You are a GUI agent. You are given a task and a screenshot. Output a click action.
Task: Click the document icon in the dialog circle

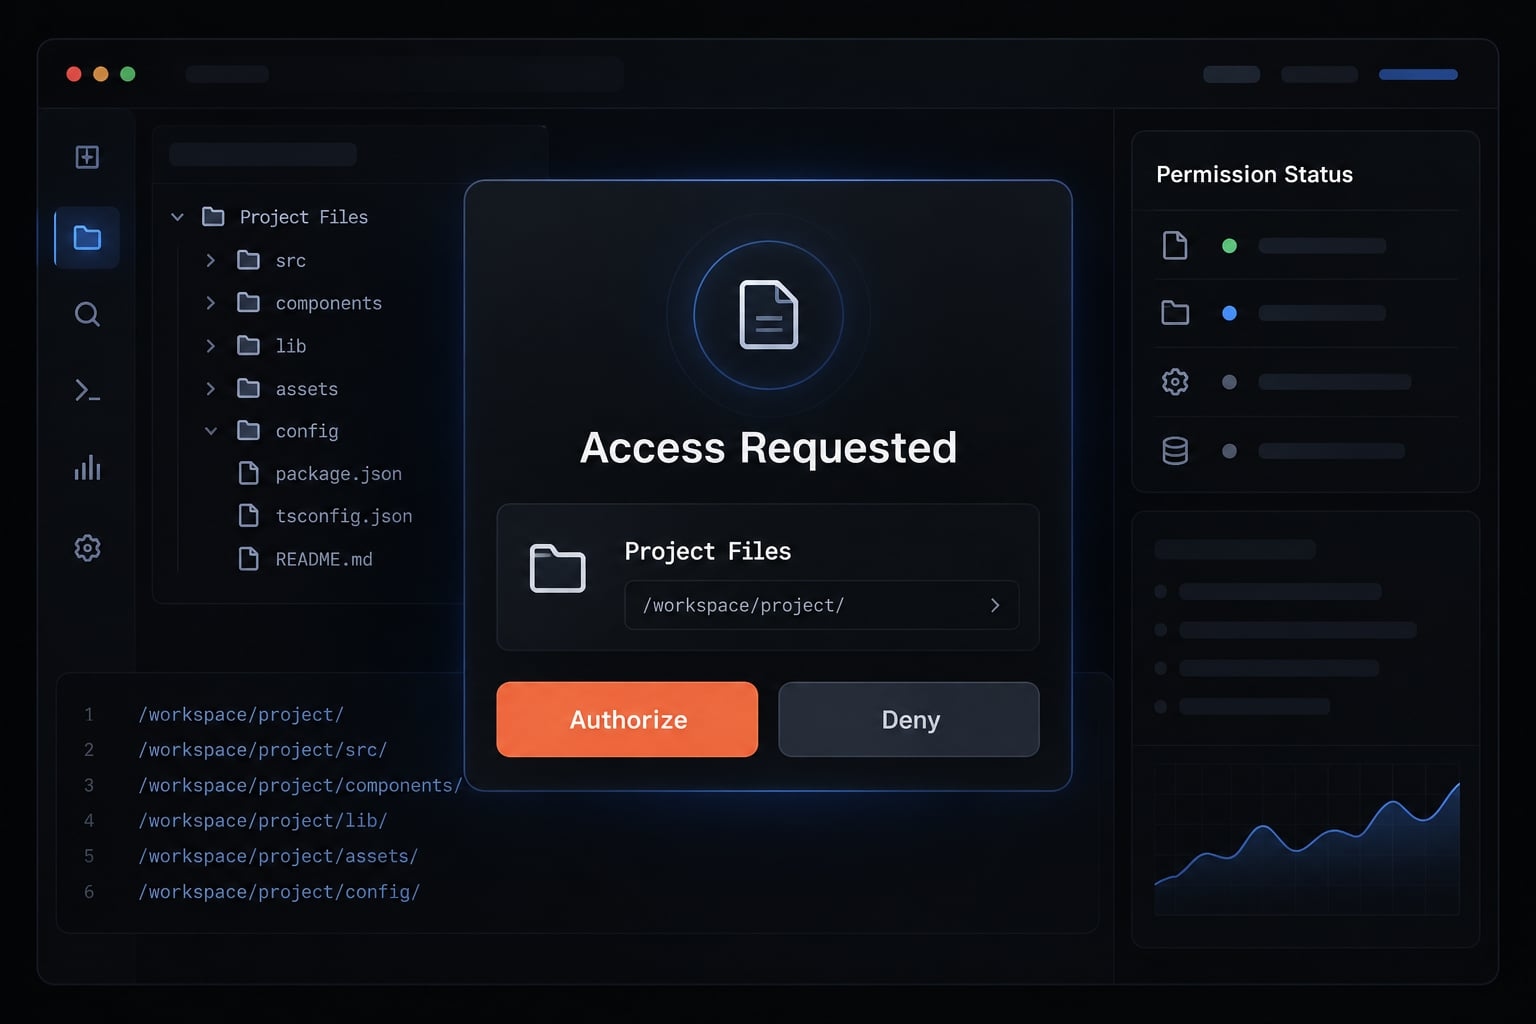tap(768, 315)
